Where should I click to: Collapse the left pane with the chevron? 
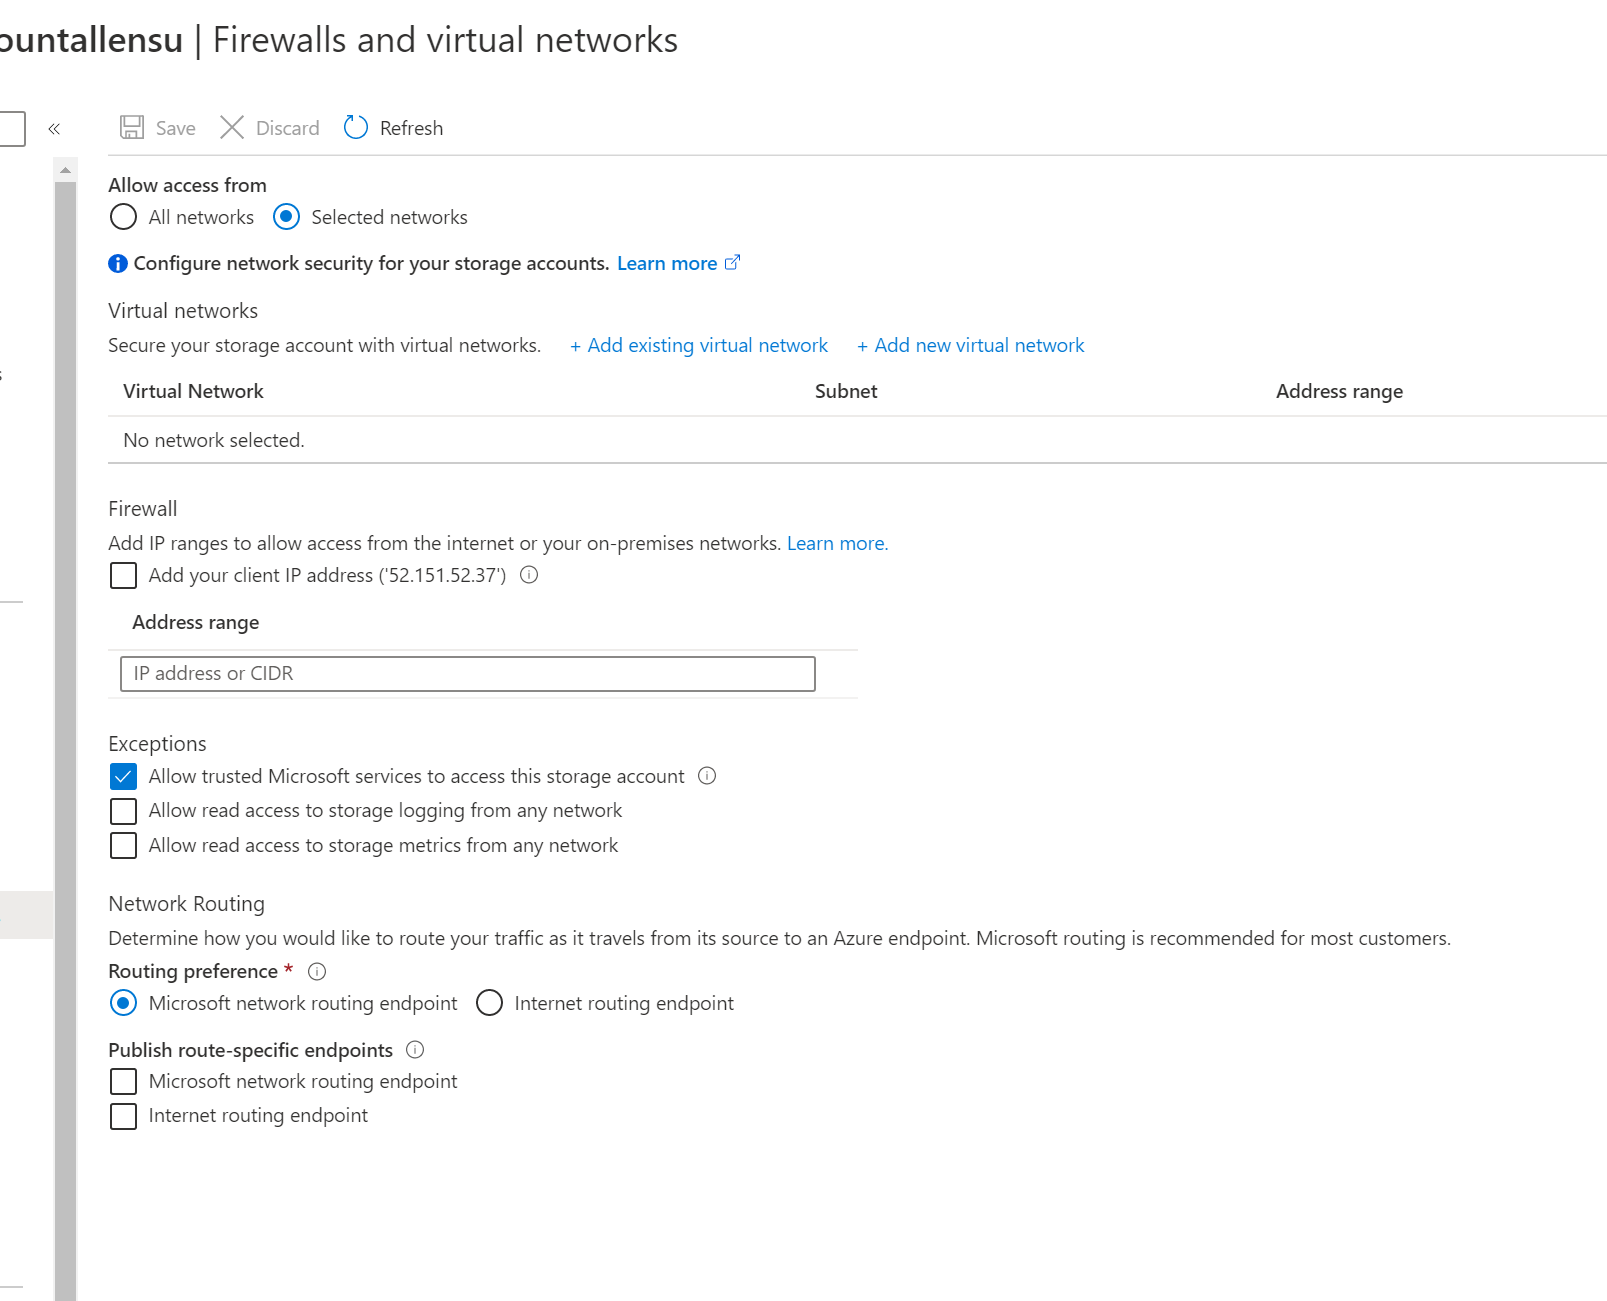55,128
